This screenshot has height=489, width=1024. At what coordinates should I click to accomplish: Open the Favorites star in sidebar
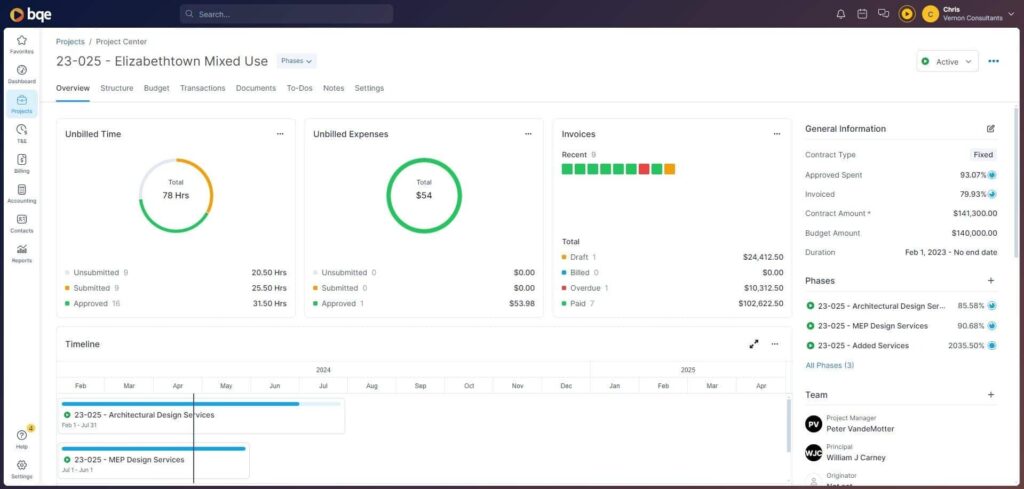[x=21, y=44]
